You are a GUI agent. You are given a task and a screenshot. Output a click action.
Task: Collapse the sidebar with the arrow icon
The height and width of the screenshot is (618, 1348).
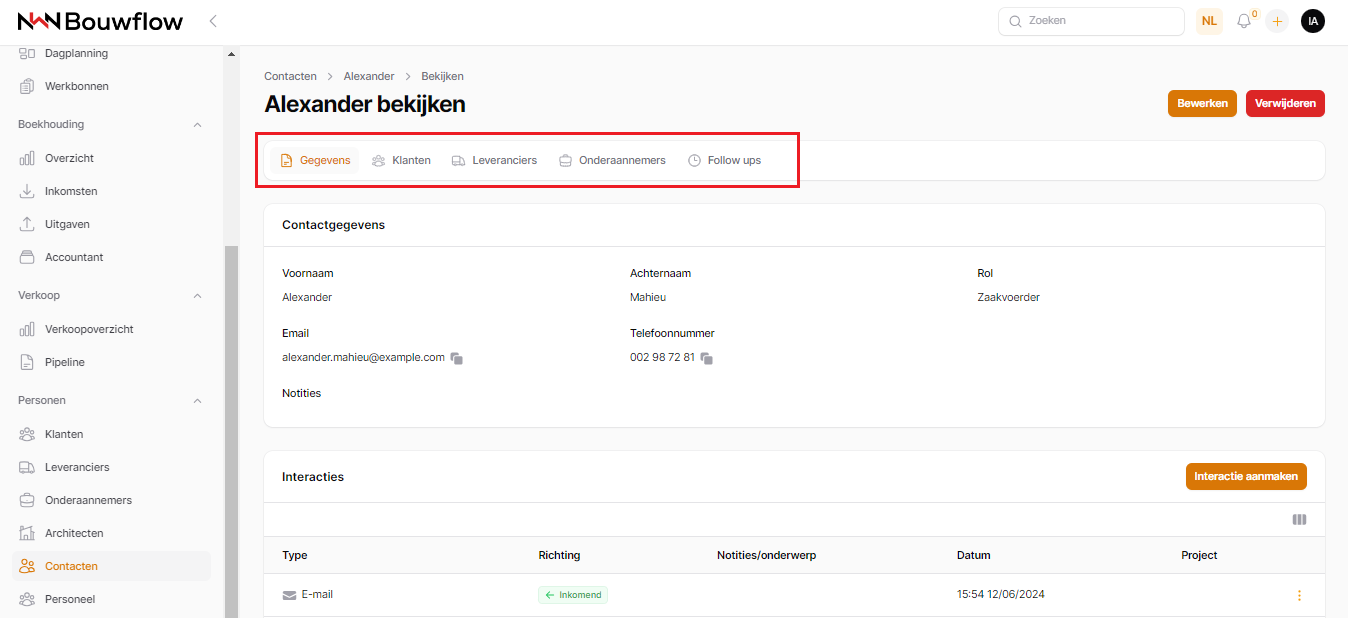tap(213, 21)
